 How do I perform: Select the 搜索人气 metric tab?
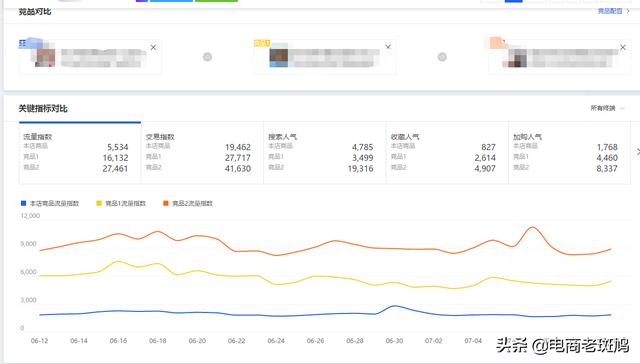point(325,153)
